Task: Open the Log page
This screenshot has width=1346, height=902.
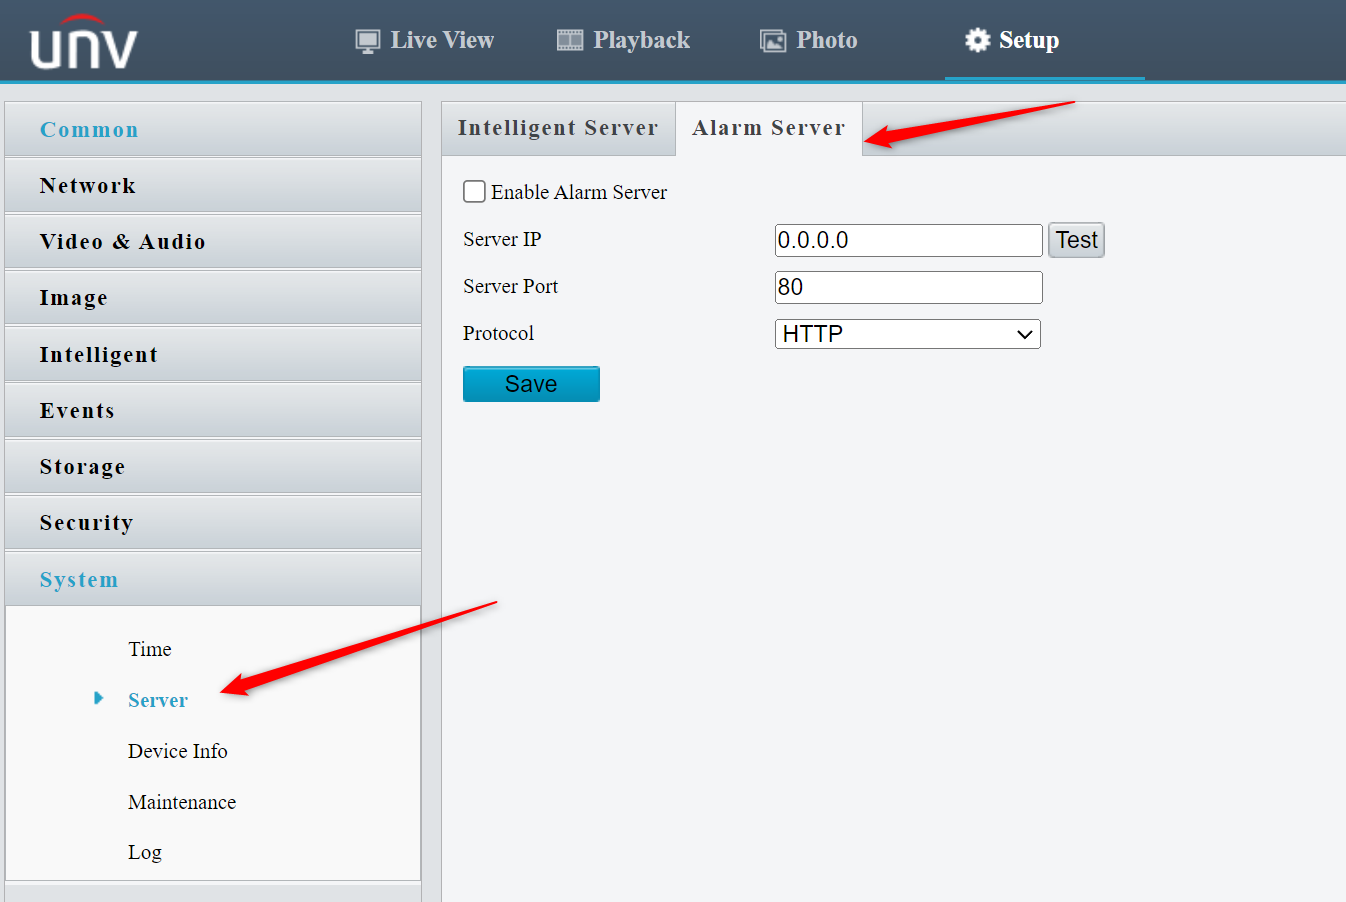Action: click(x=144, y=852)
